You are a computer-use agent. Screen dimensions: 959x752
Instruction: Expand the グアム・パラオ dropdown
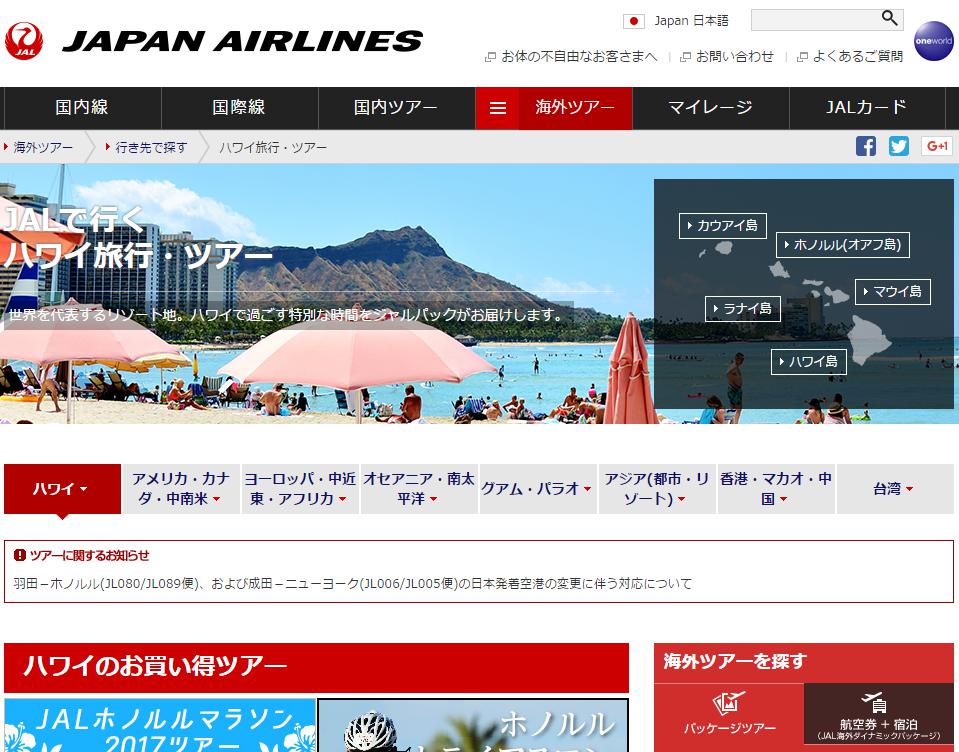point(538,488)
